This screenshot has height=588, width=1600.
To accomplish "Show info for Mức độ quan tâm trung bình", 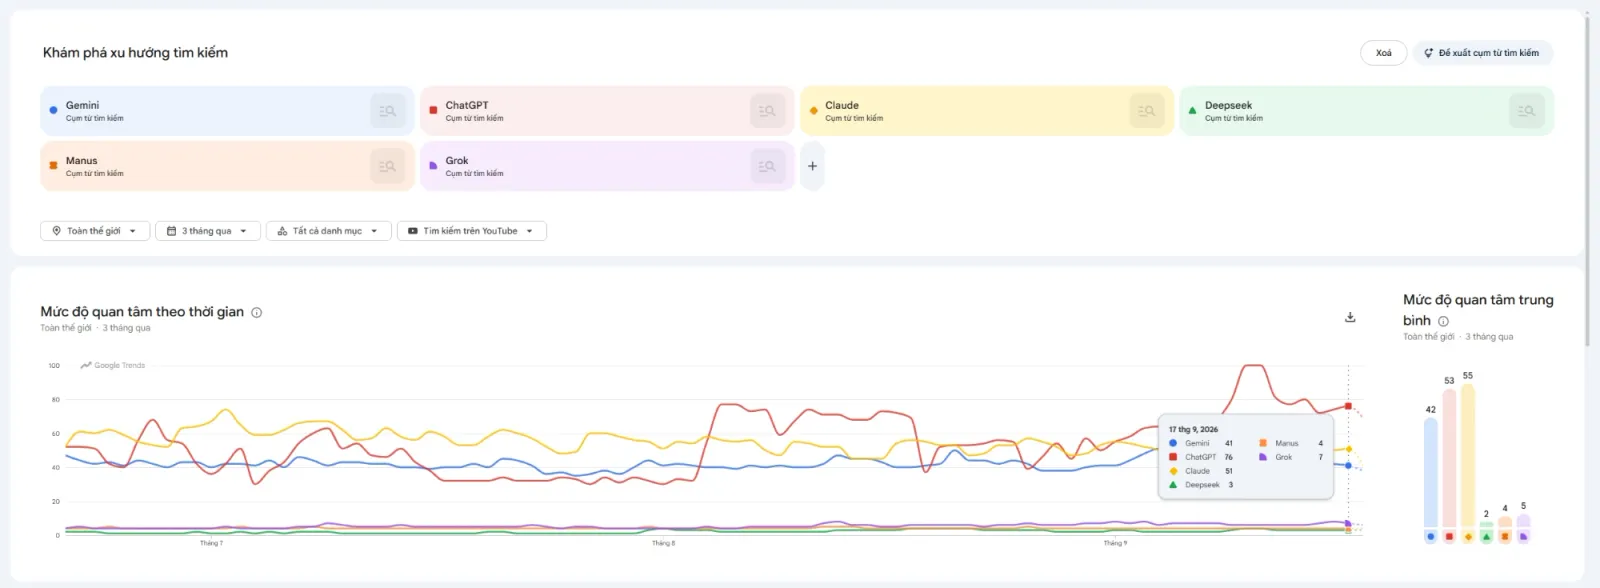I will coord(1443,321).
